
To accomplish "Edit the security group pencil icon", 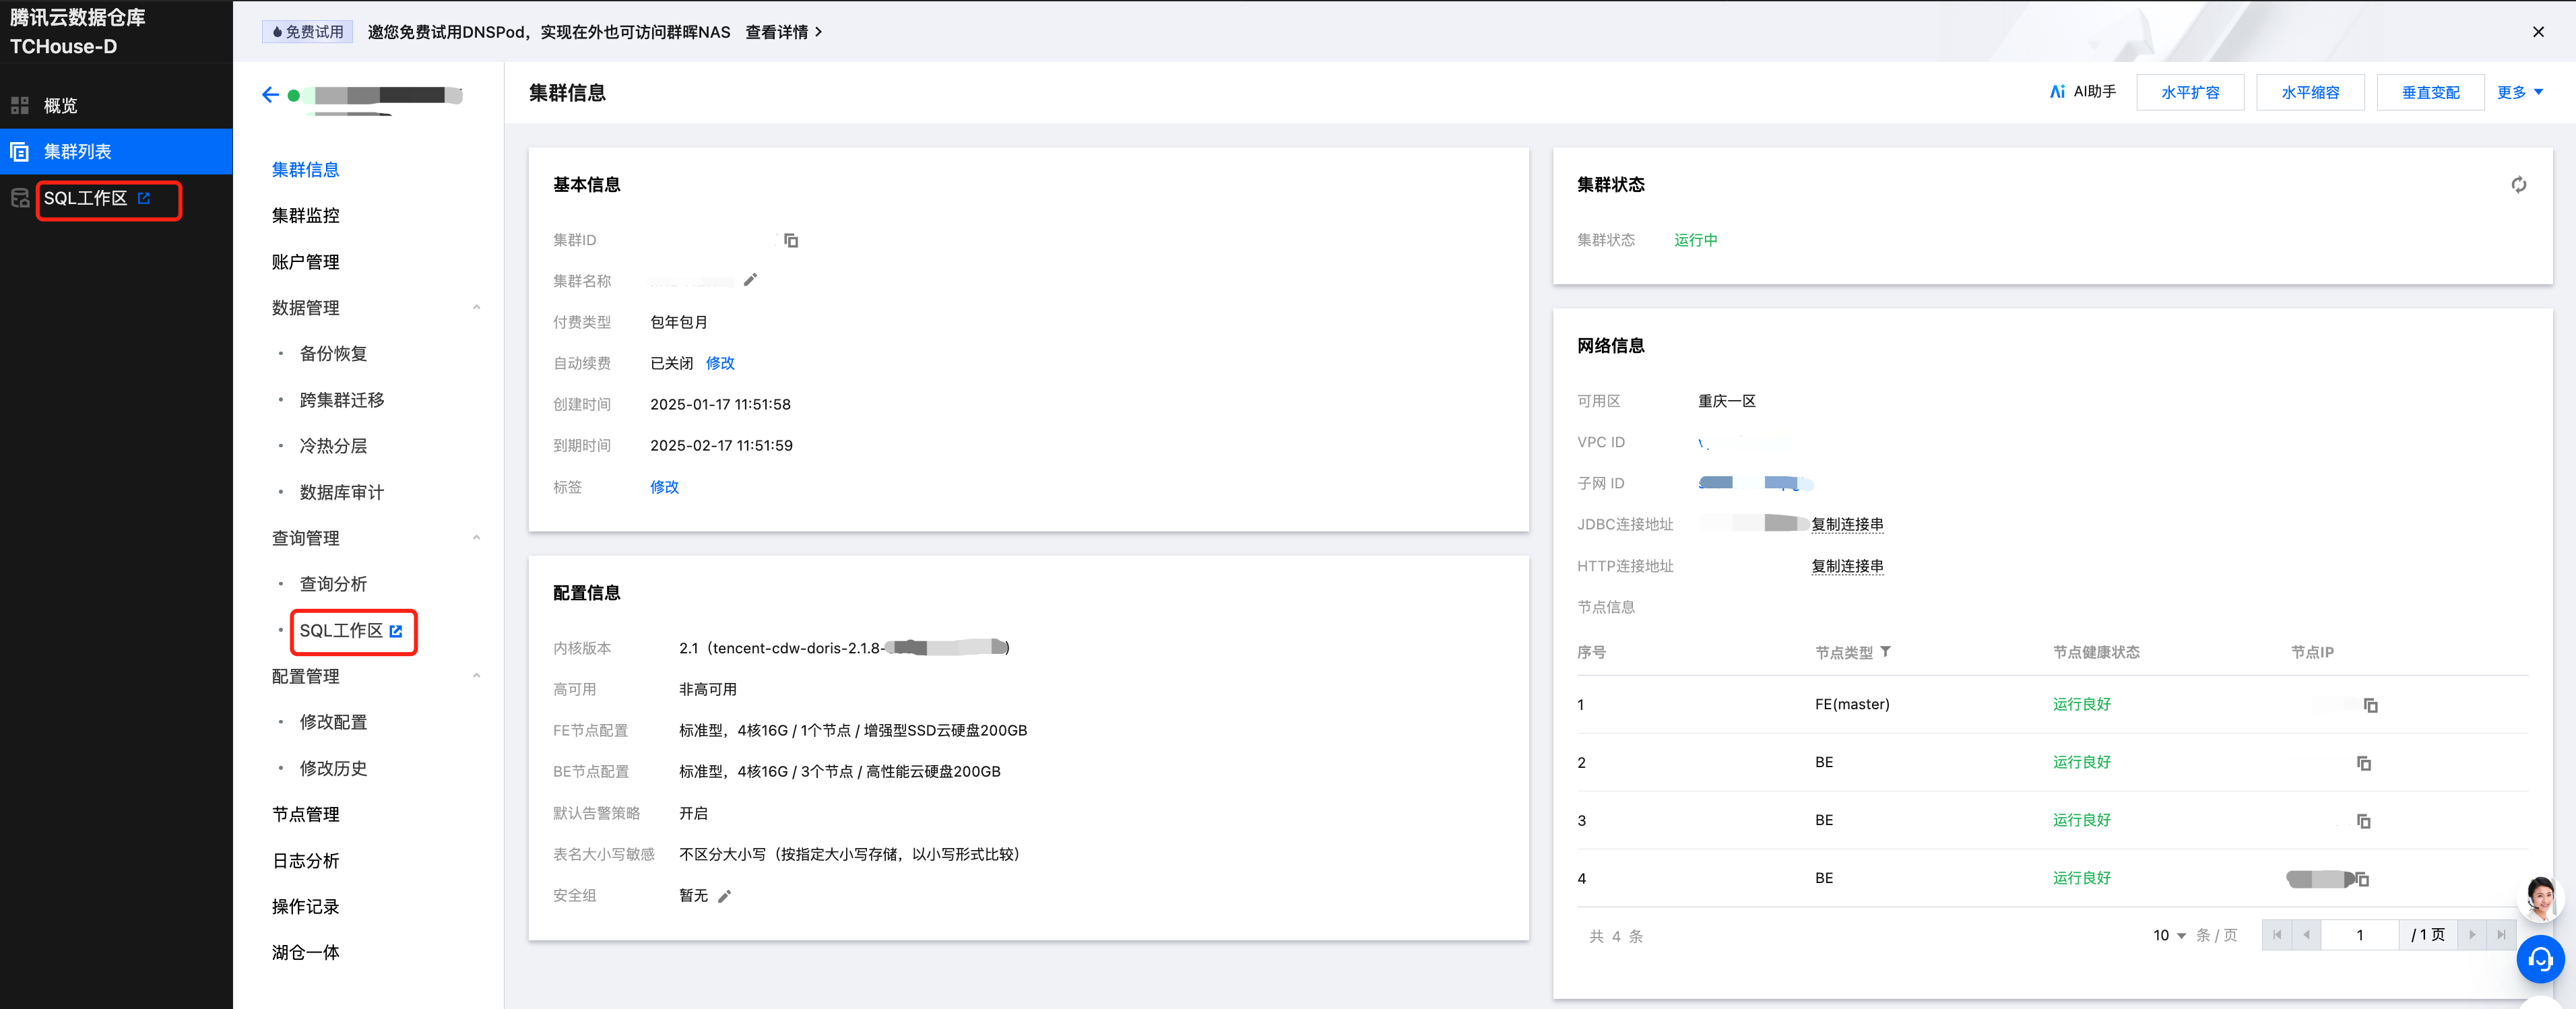I will (x=725, y=896).
